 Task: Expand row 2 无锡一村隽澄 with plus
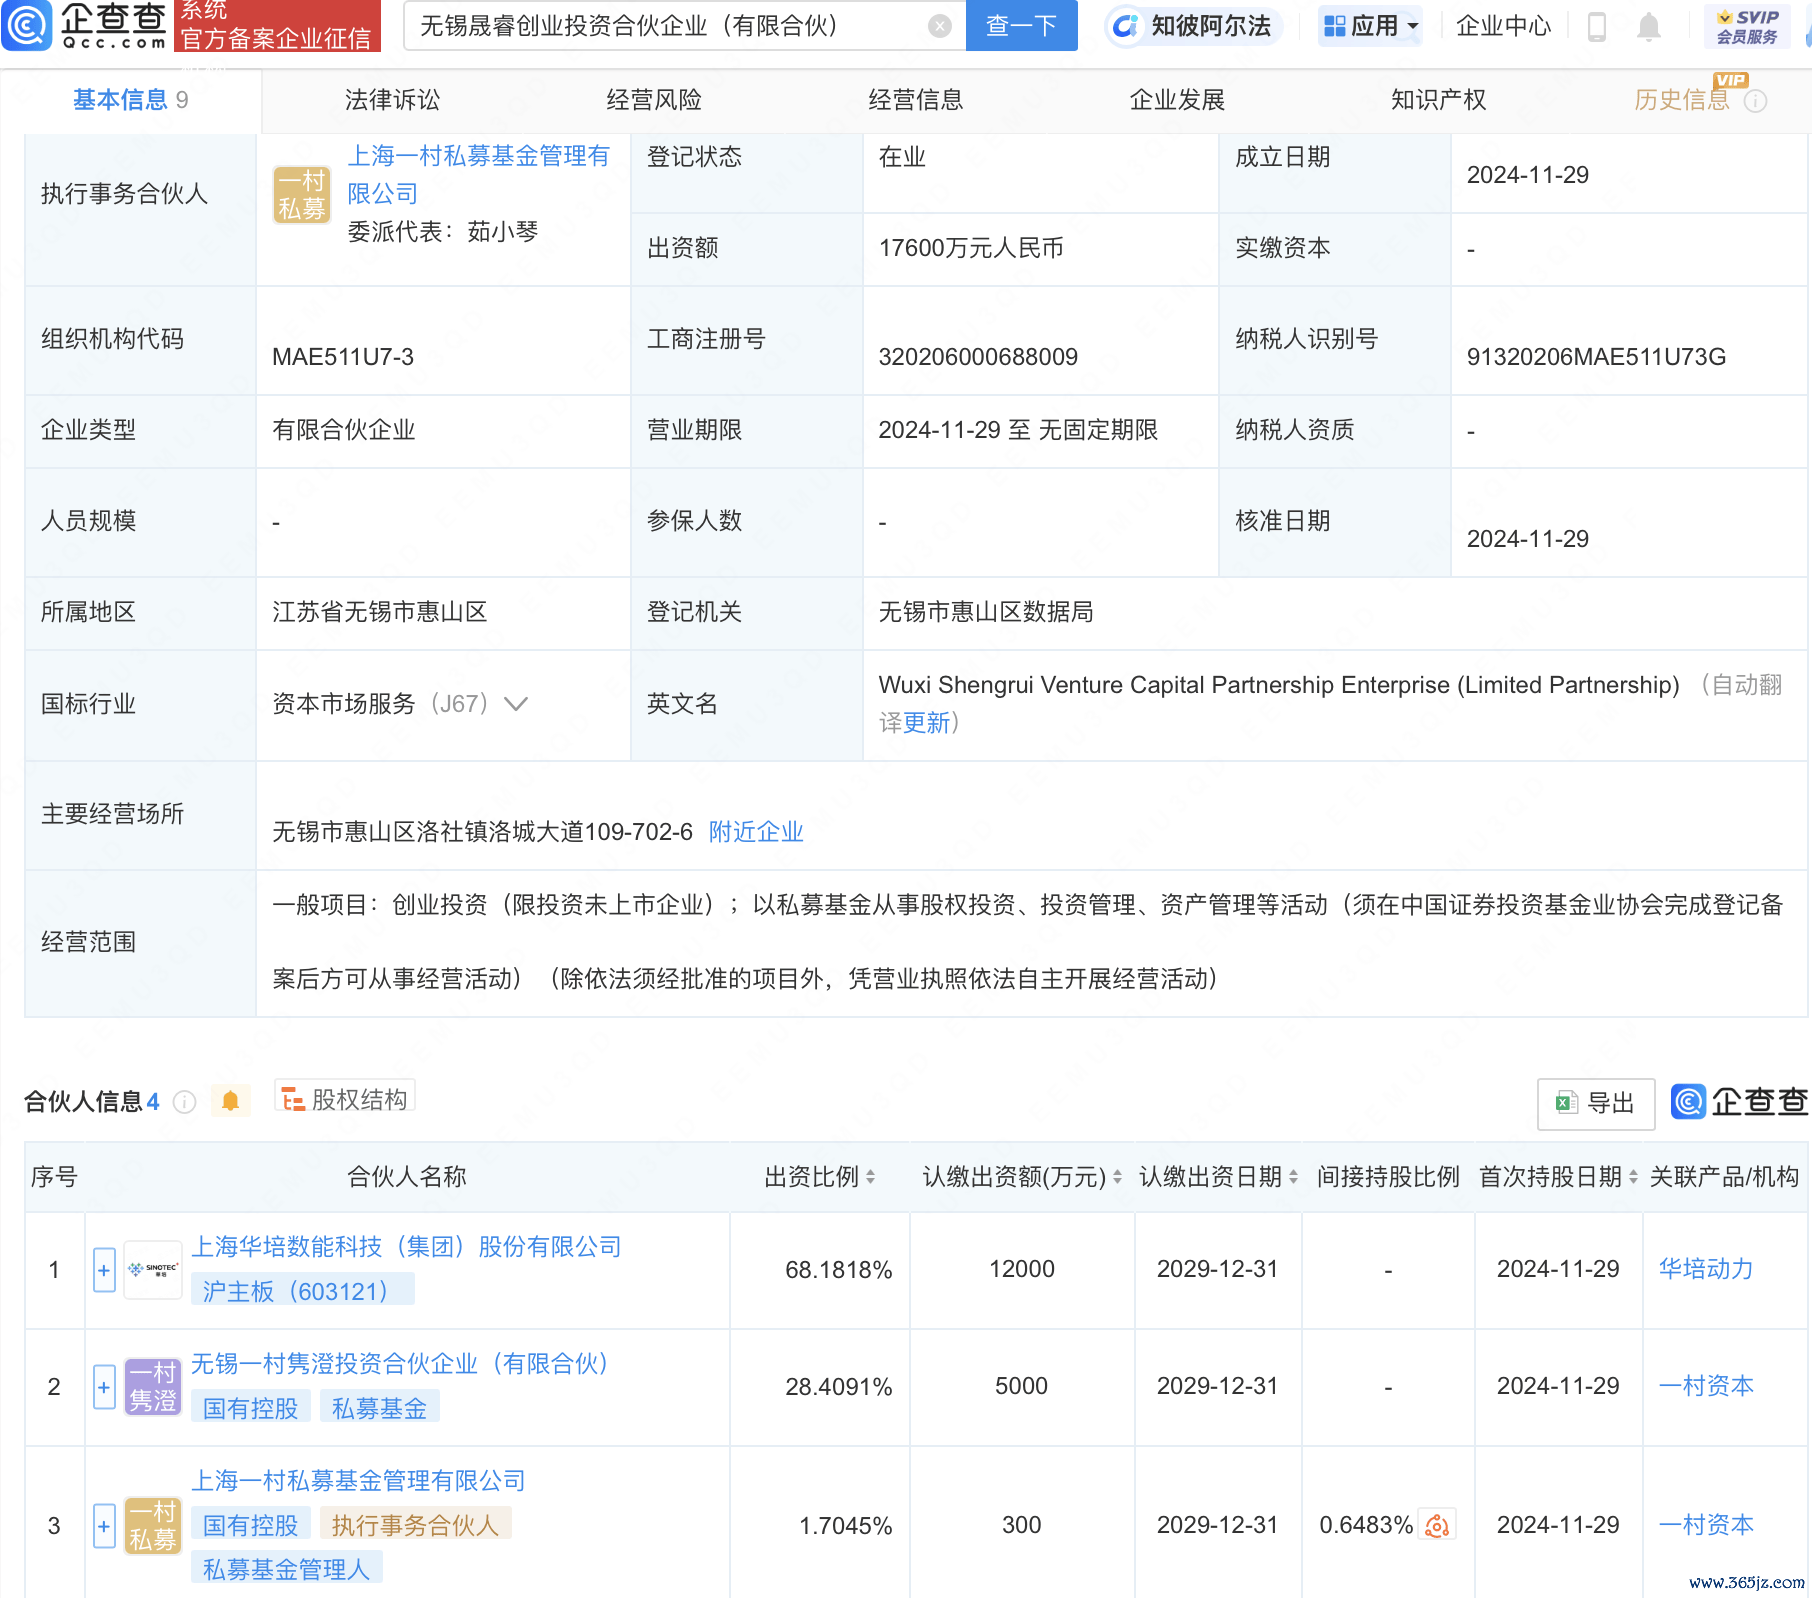(104, 1387)
